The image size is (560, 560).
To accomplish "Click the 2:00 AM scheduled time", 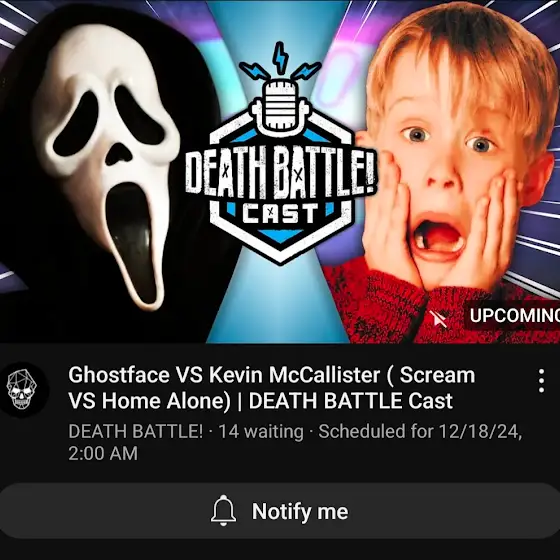I will 103,453.
